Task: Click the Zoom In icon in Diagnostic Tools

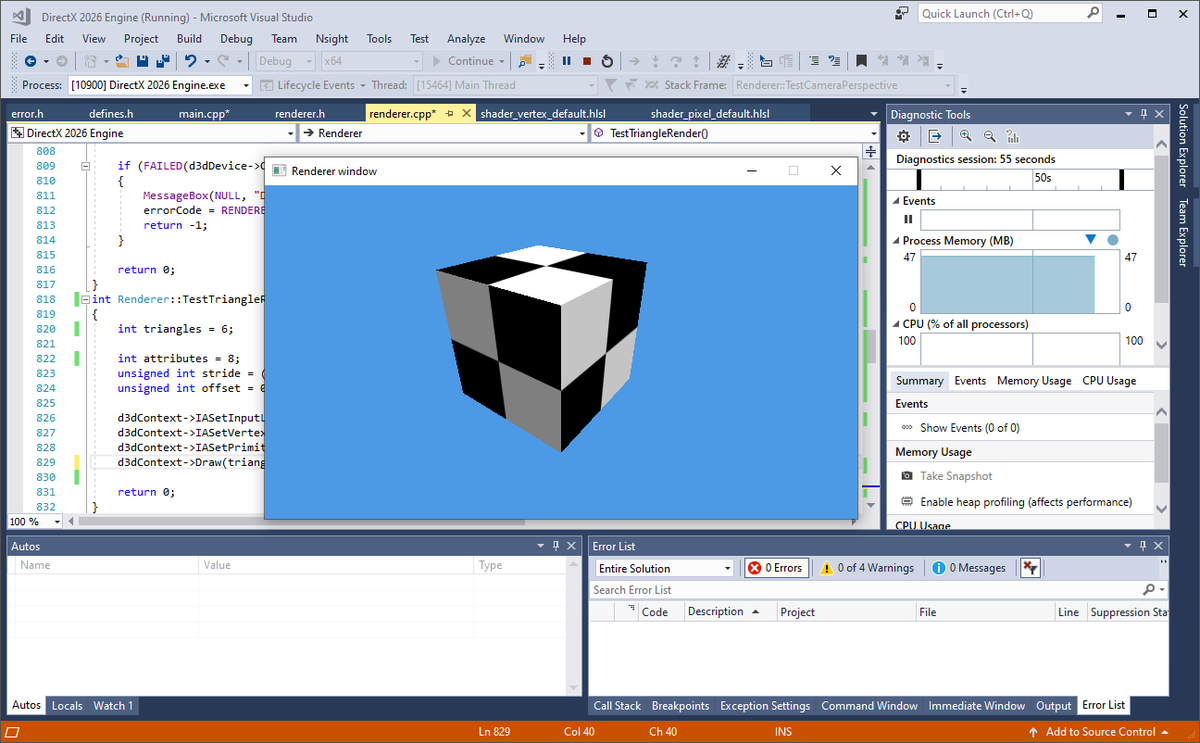Action: click(x=965, y=136)
